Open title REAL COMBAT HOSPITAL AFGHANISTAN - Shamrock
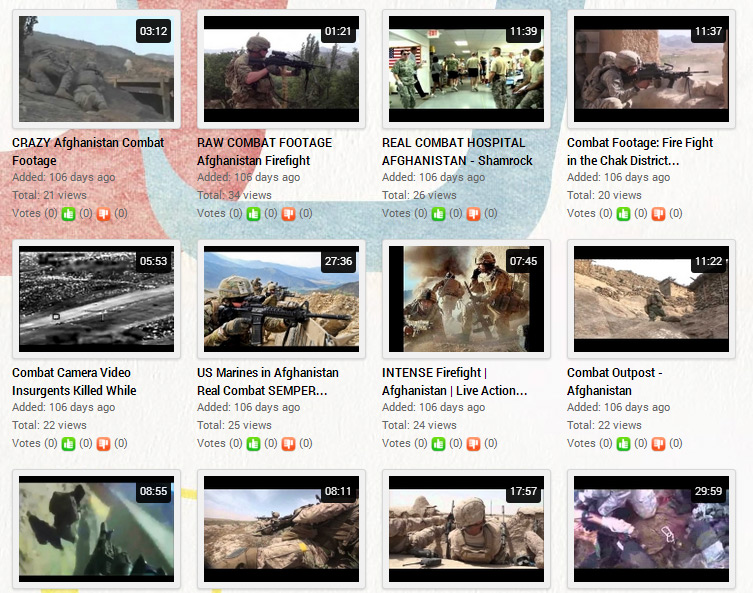The height and width of the screenshot is (593, 753). 457,151
